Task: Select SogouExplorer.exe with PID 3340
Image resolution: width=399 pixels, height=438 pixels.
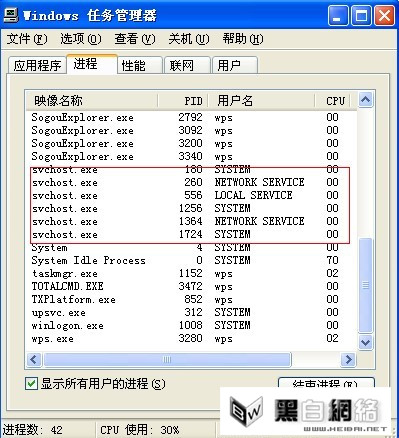Action: click(192, 156)
